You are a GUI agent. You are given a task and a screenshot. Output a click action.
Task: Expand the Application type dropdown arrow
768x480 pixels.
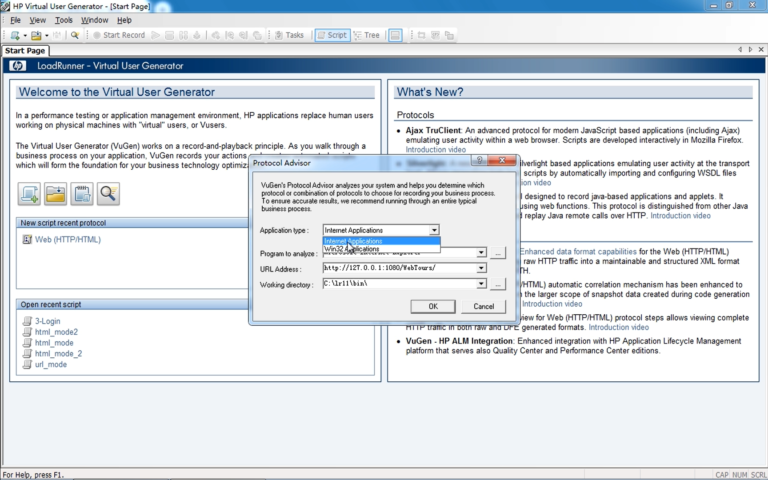click(434, 230)
